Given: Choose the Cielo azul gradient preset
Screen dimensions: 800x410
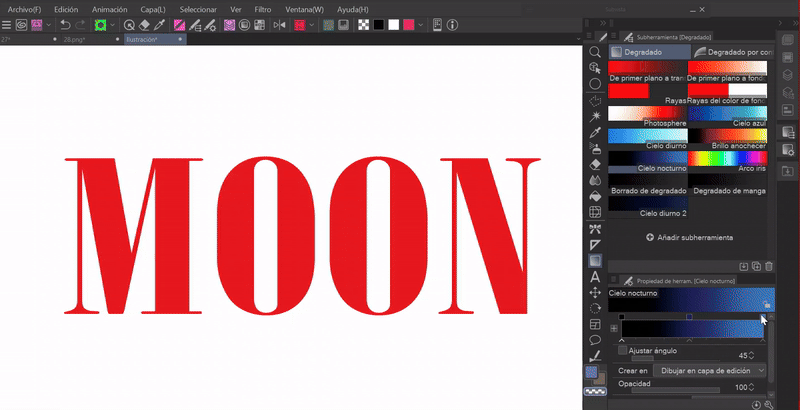Looking at the screenshot, I should 728,116.
